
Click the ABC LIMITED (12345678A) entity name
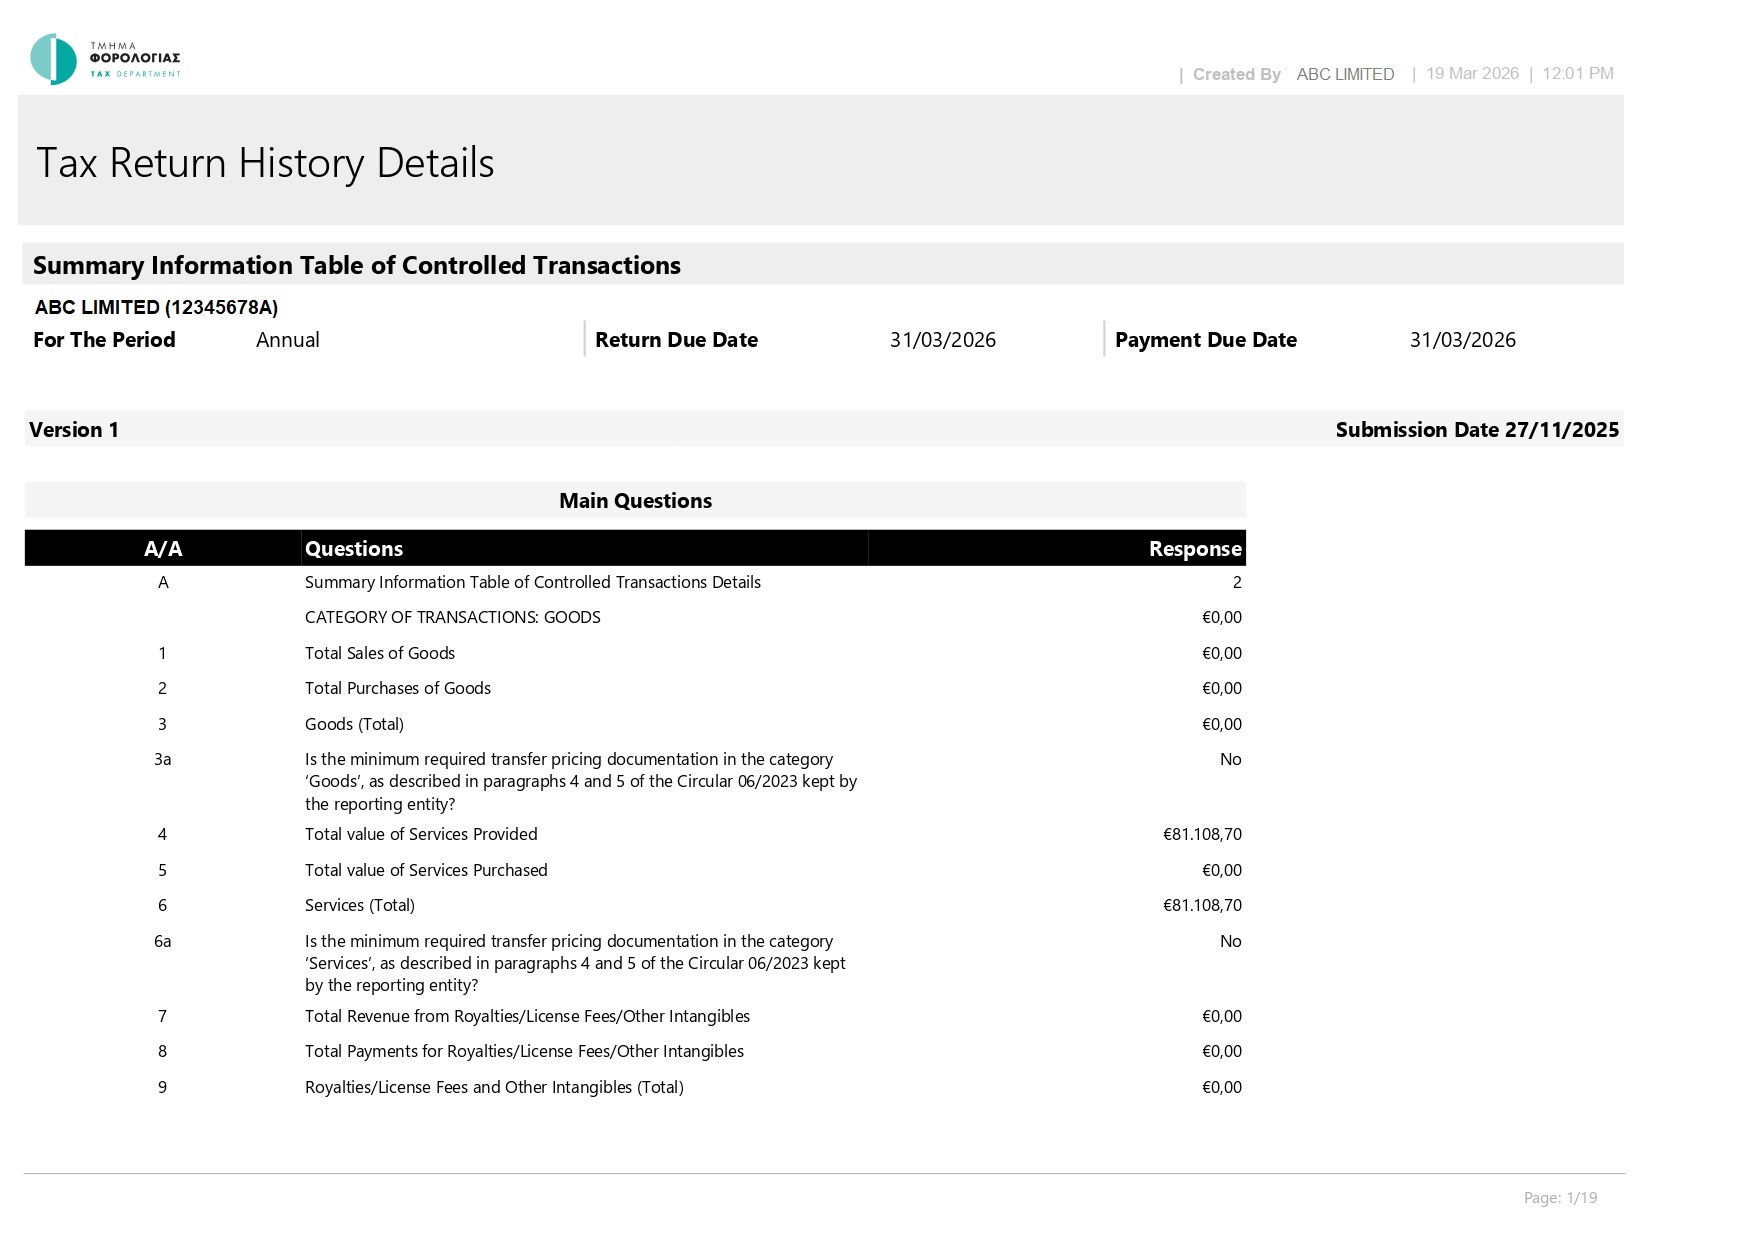[x=156, y=307]
